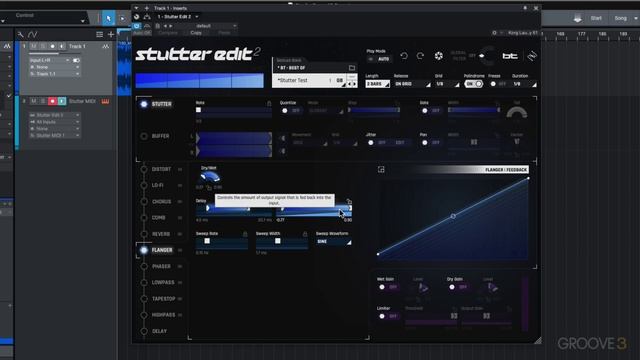Click the Flanger Feedback curve expand icon

point(381,169)
